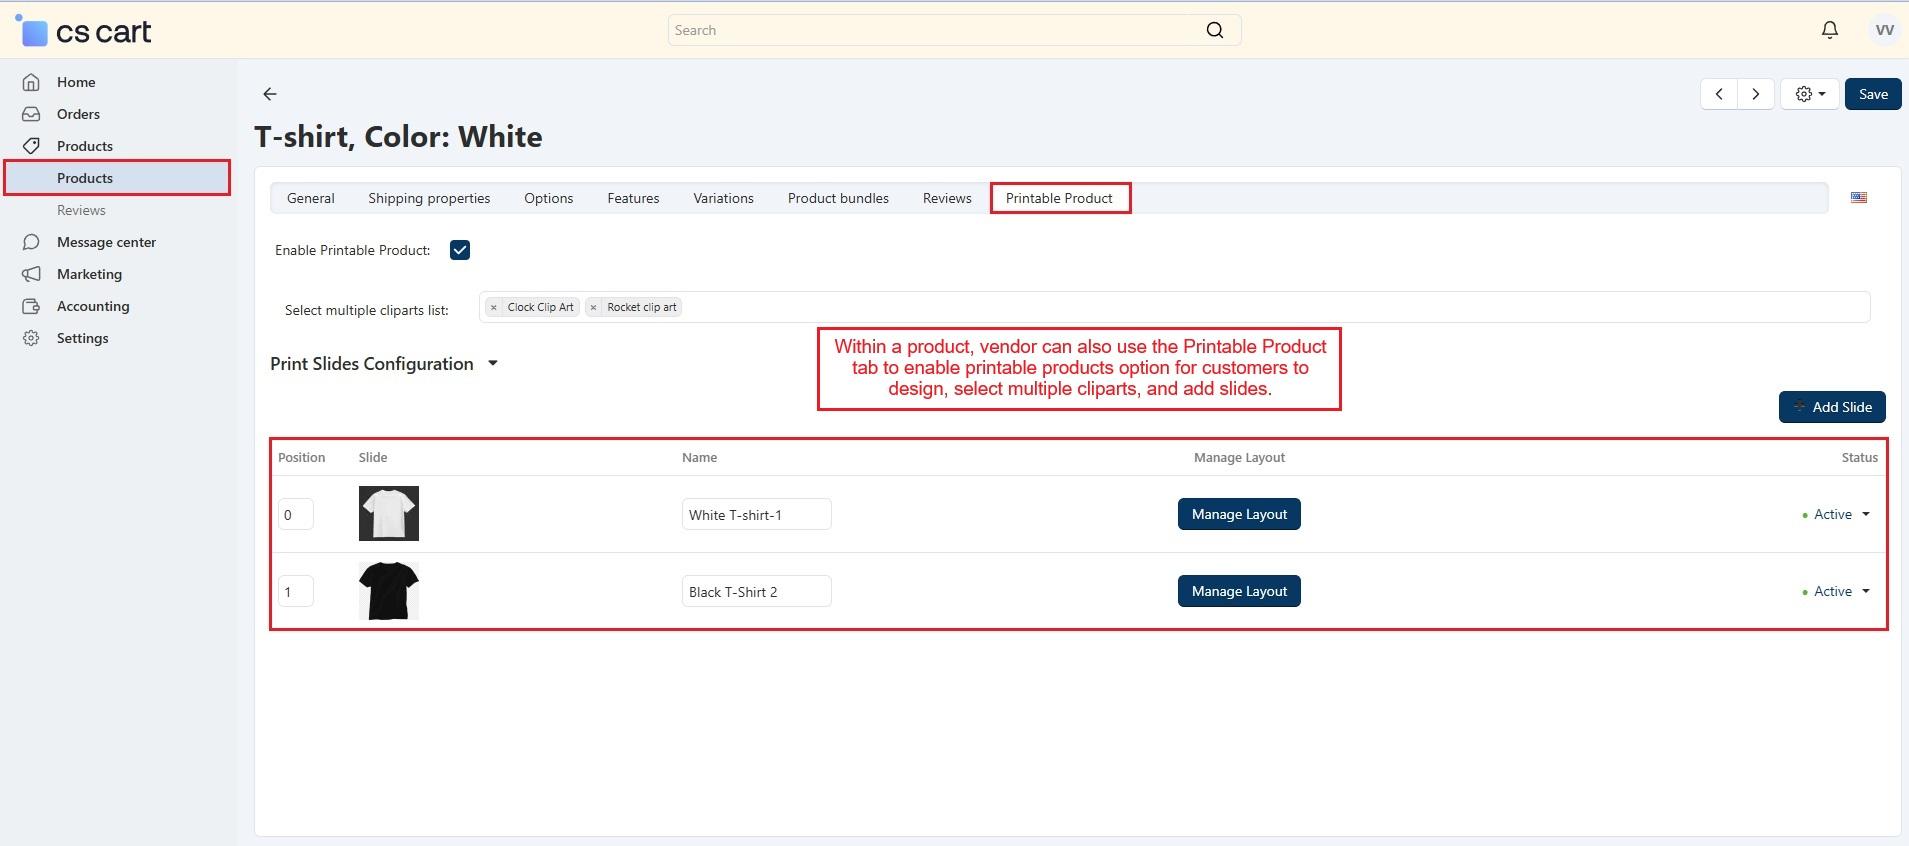Open Orders in the sidebar
Image resolution: width=1909 pixels, height=846 pixels.
pos(78,114)
